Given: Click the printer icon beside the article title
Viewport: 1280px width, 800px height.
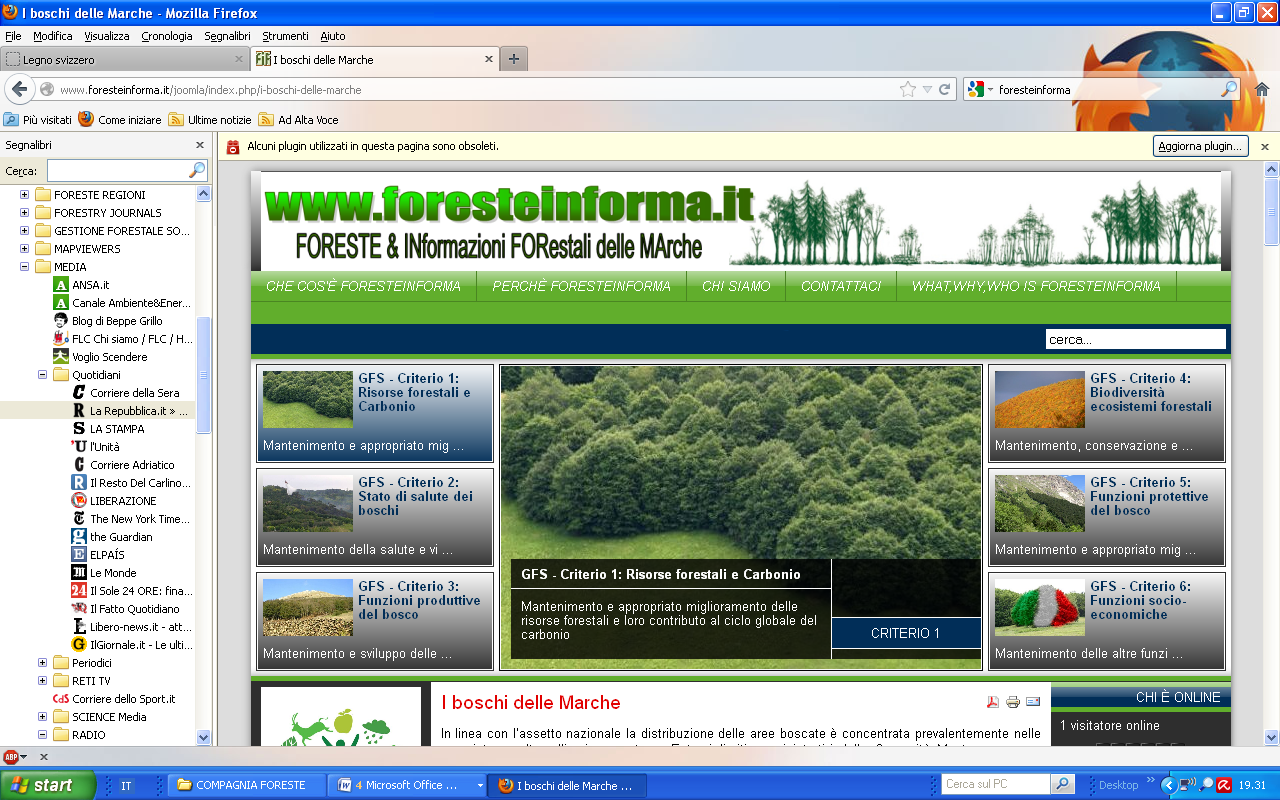Looking at the screenshot, I should pyautogui.click(x=1013, y=702).
